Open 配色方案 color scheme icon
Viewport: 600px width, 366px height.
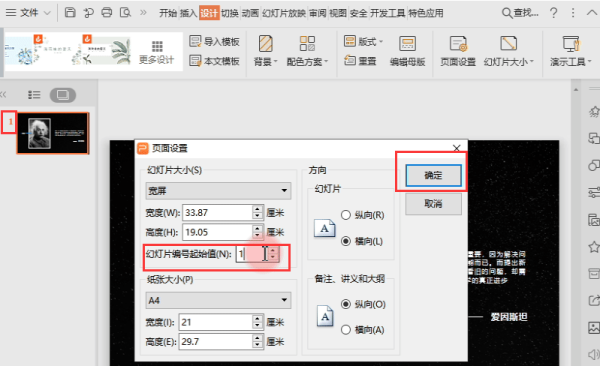pyautogui.click(x=307, y=51)
